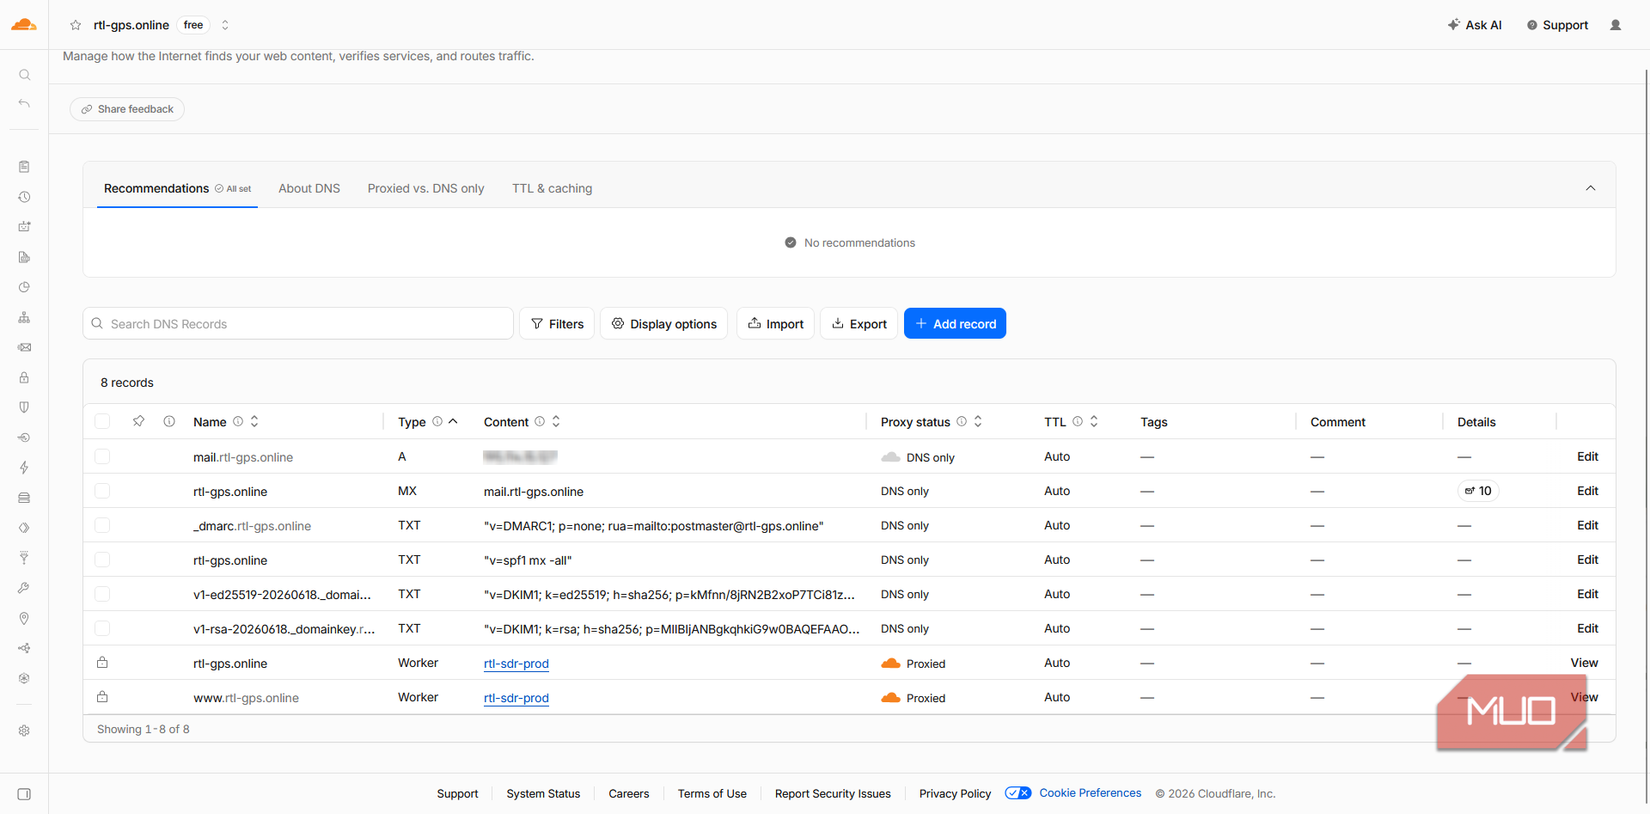Open rtl-sdr-prod link in www row
This screenshot has height=814, width=1650.
coord(516,698)
